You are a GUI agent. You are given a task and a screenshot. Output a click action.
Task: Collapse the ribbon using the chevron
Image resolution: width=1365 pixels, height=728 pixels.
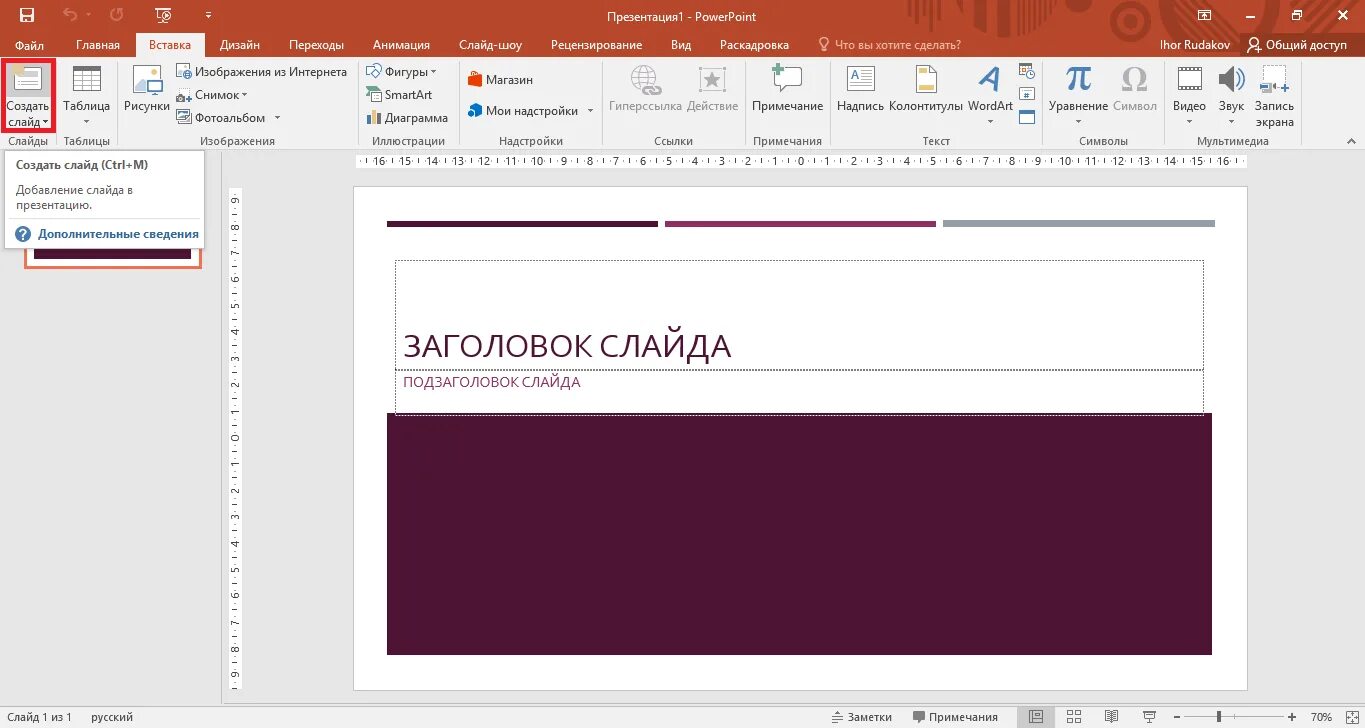pos(1349,141)
